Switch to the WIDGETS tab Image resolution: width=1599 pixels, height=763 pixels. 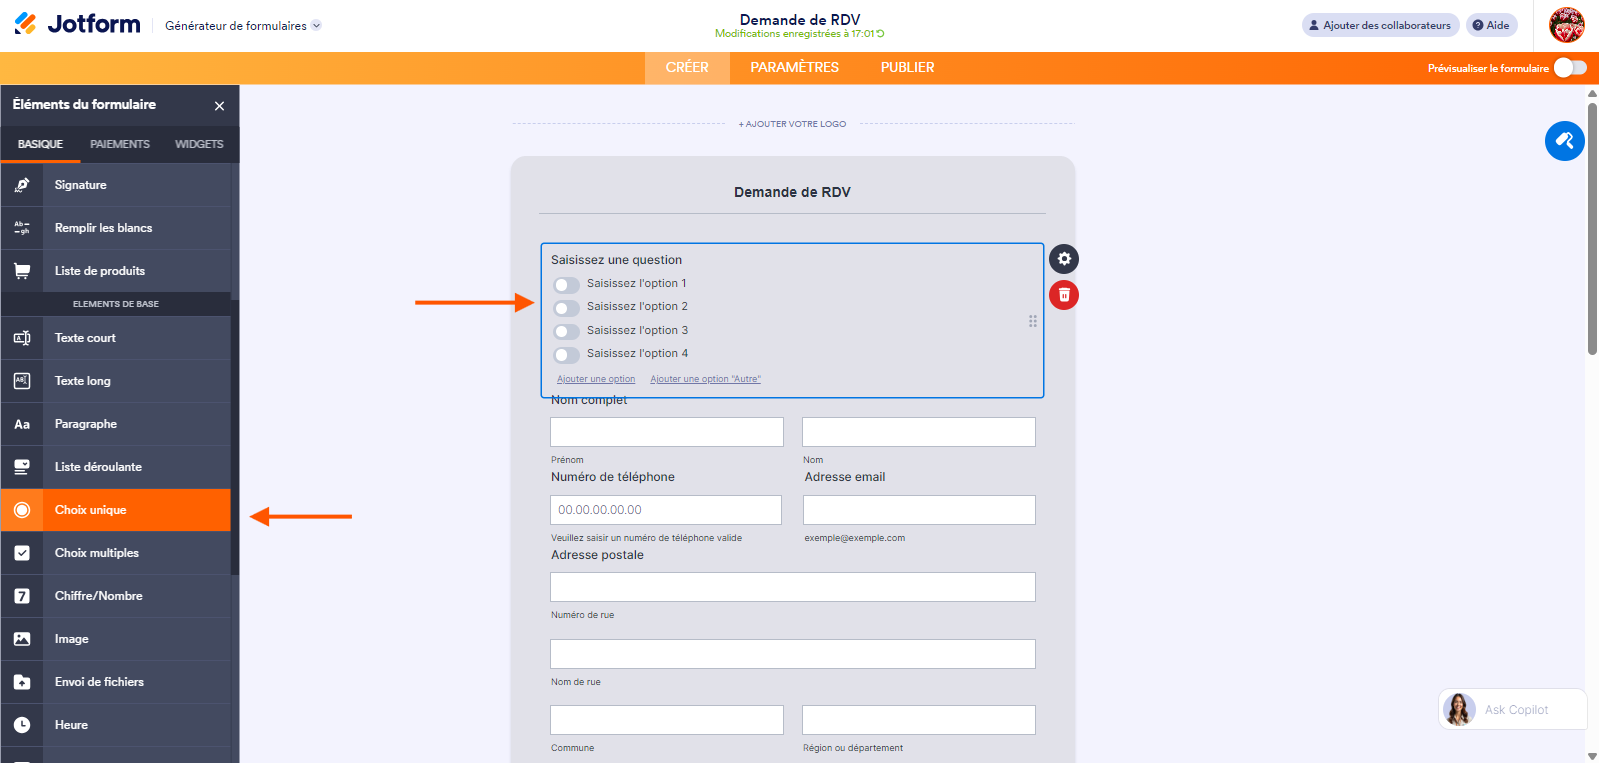pos(199,144)
